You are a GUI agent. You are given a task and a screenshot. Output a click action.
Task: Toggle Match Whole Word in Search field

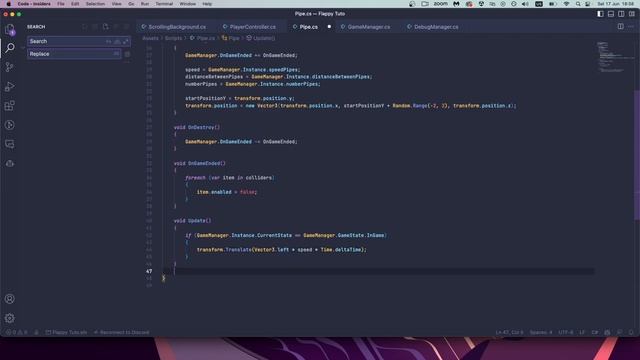pos(117,41)
